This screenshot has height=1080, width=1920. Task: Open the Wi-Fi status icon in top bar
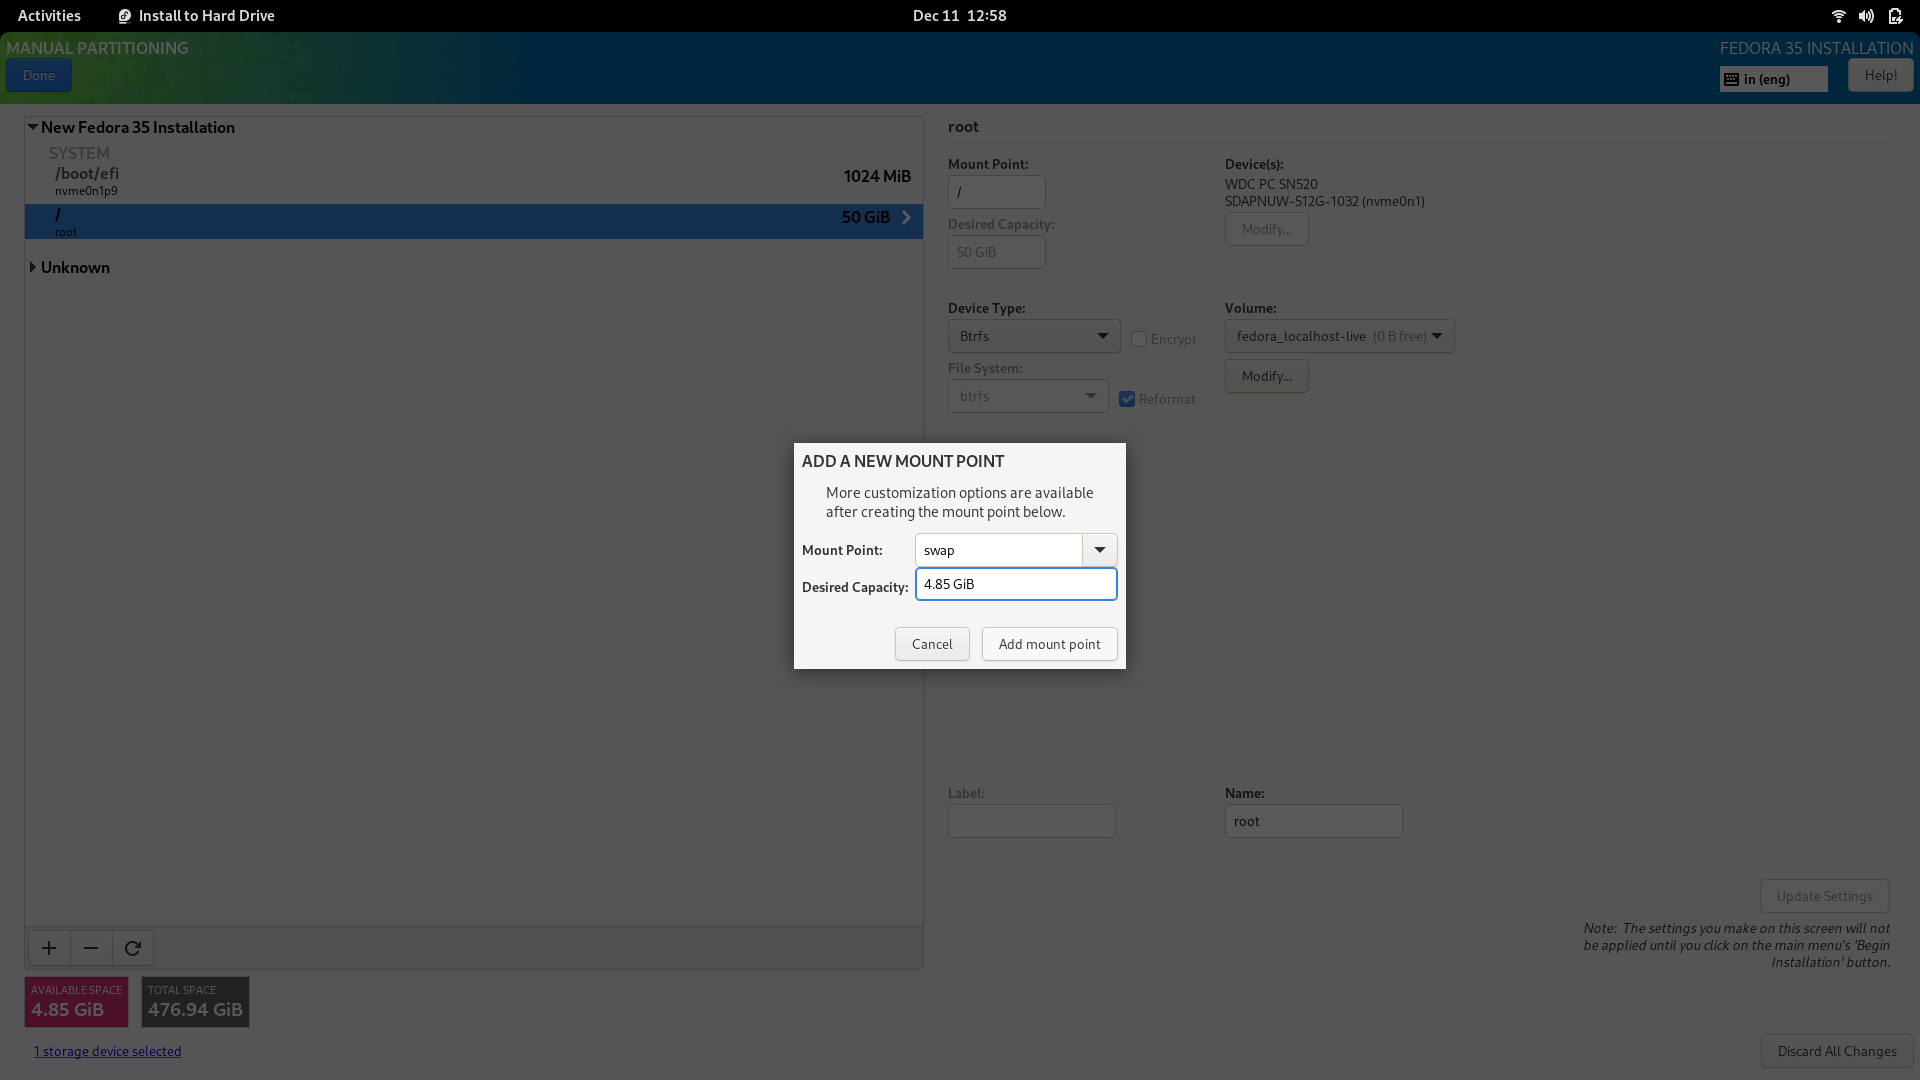[1838, 16]
